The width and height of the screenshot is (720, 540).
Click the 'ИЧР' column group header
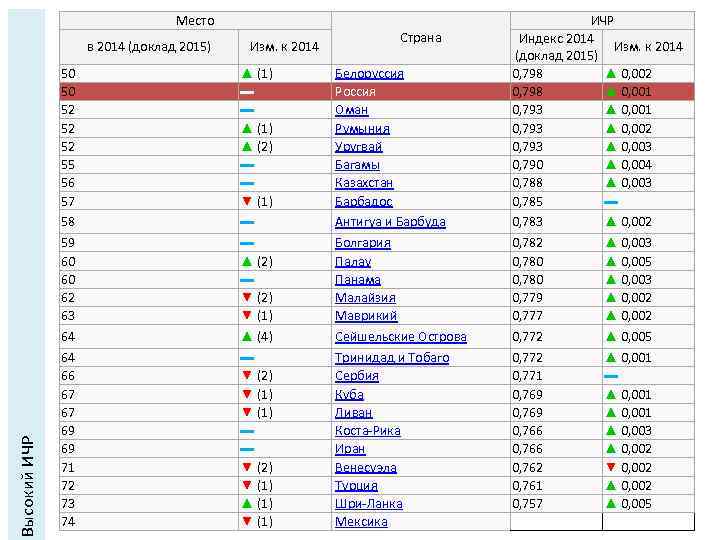[x=602, y=21]
